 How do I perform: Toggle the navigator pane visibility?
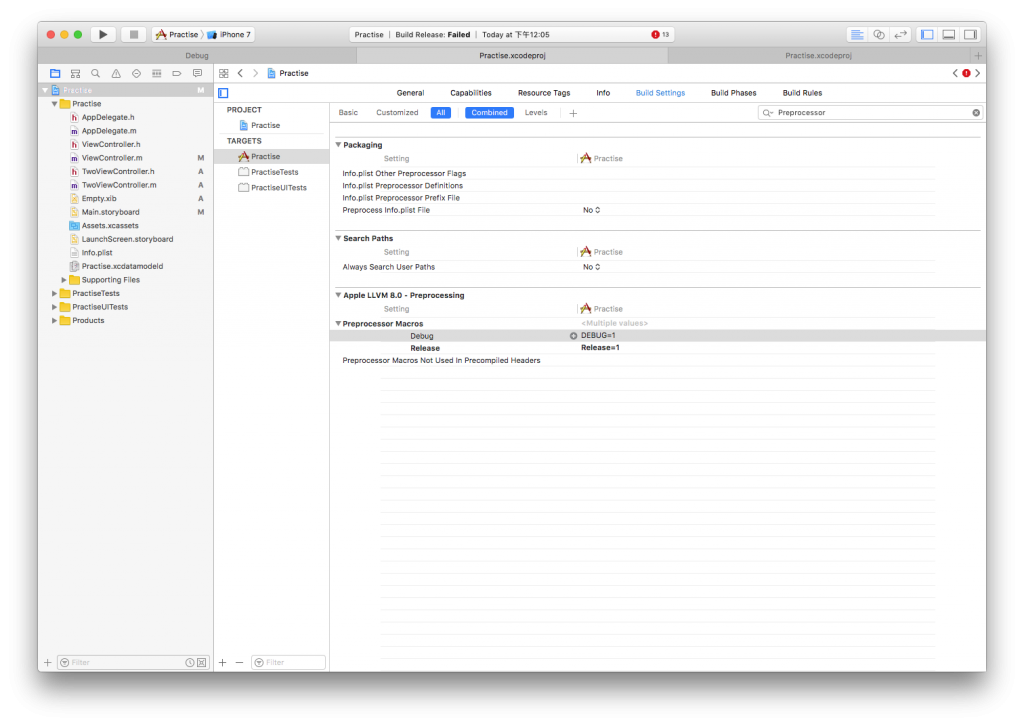927,35
